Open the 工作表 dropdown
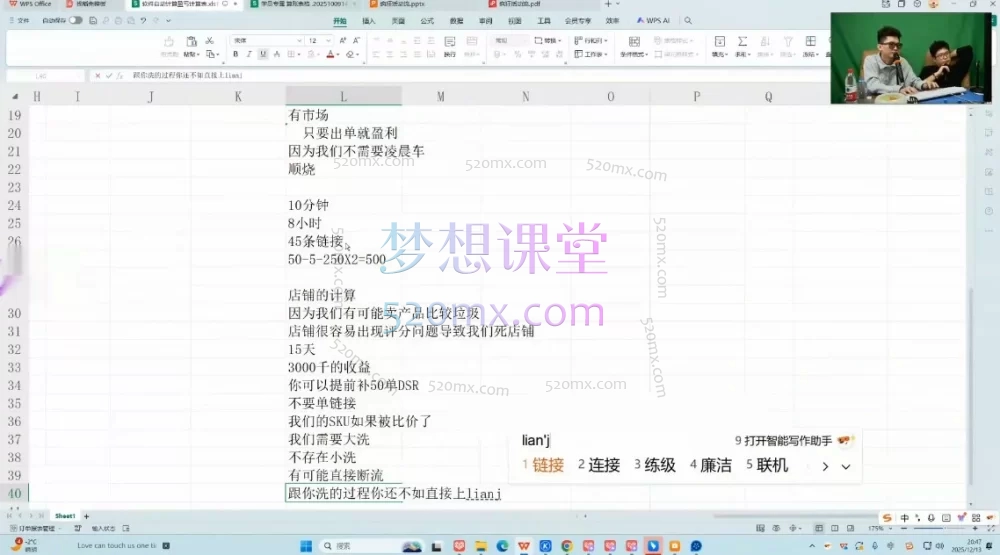Screen dimensions: 1000x555 pos(591,54)
